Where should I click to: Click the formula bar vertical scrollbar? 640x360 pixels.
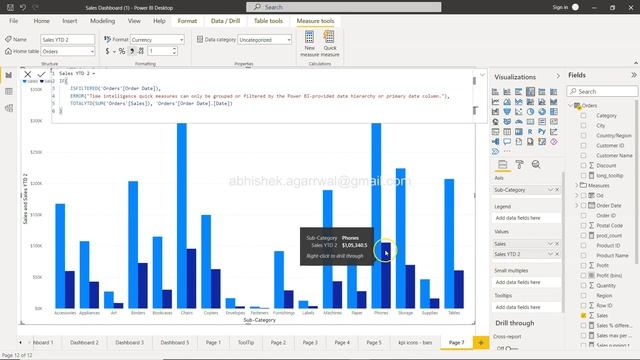click(474, 81)
